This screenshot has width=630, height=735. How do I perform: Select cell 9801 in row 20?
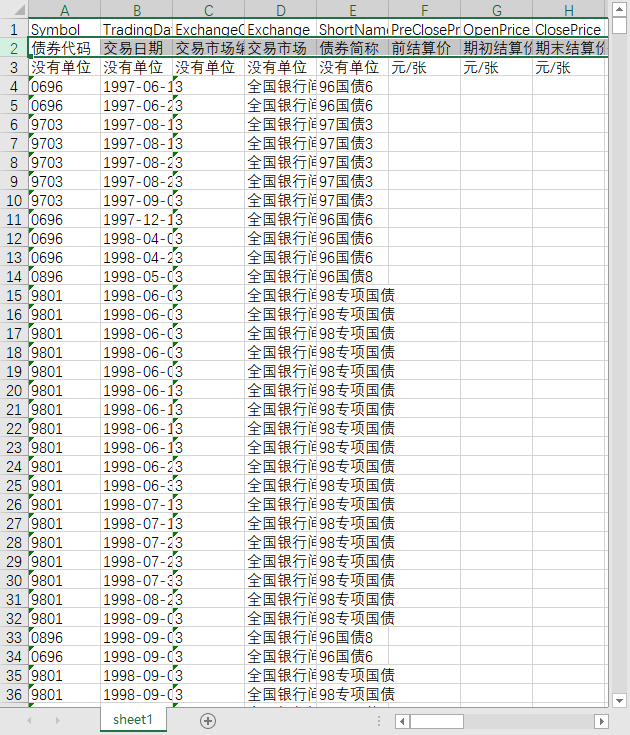click(x=65, y=390)
